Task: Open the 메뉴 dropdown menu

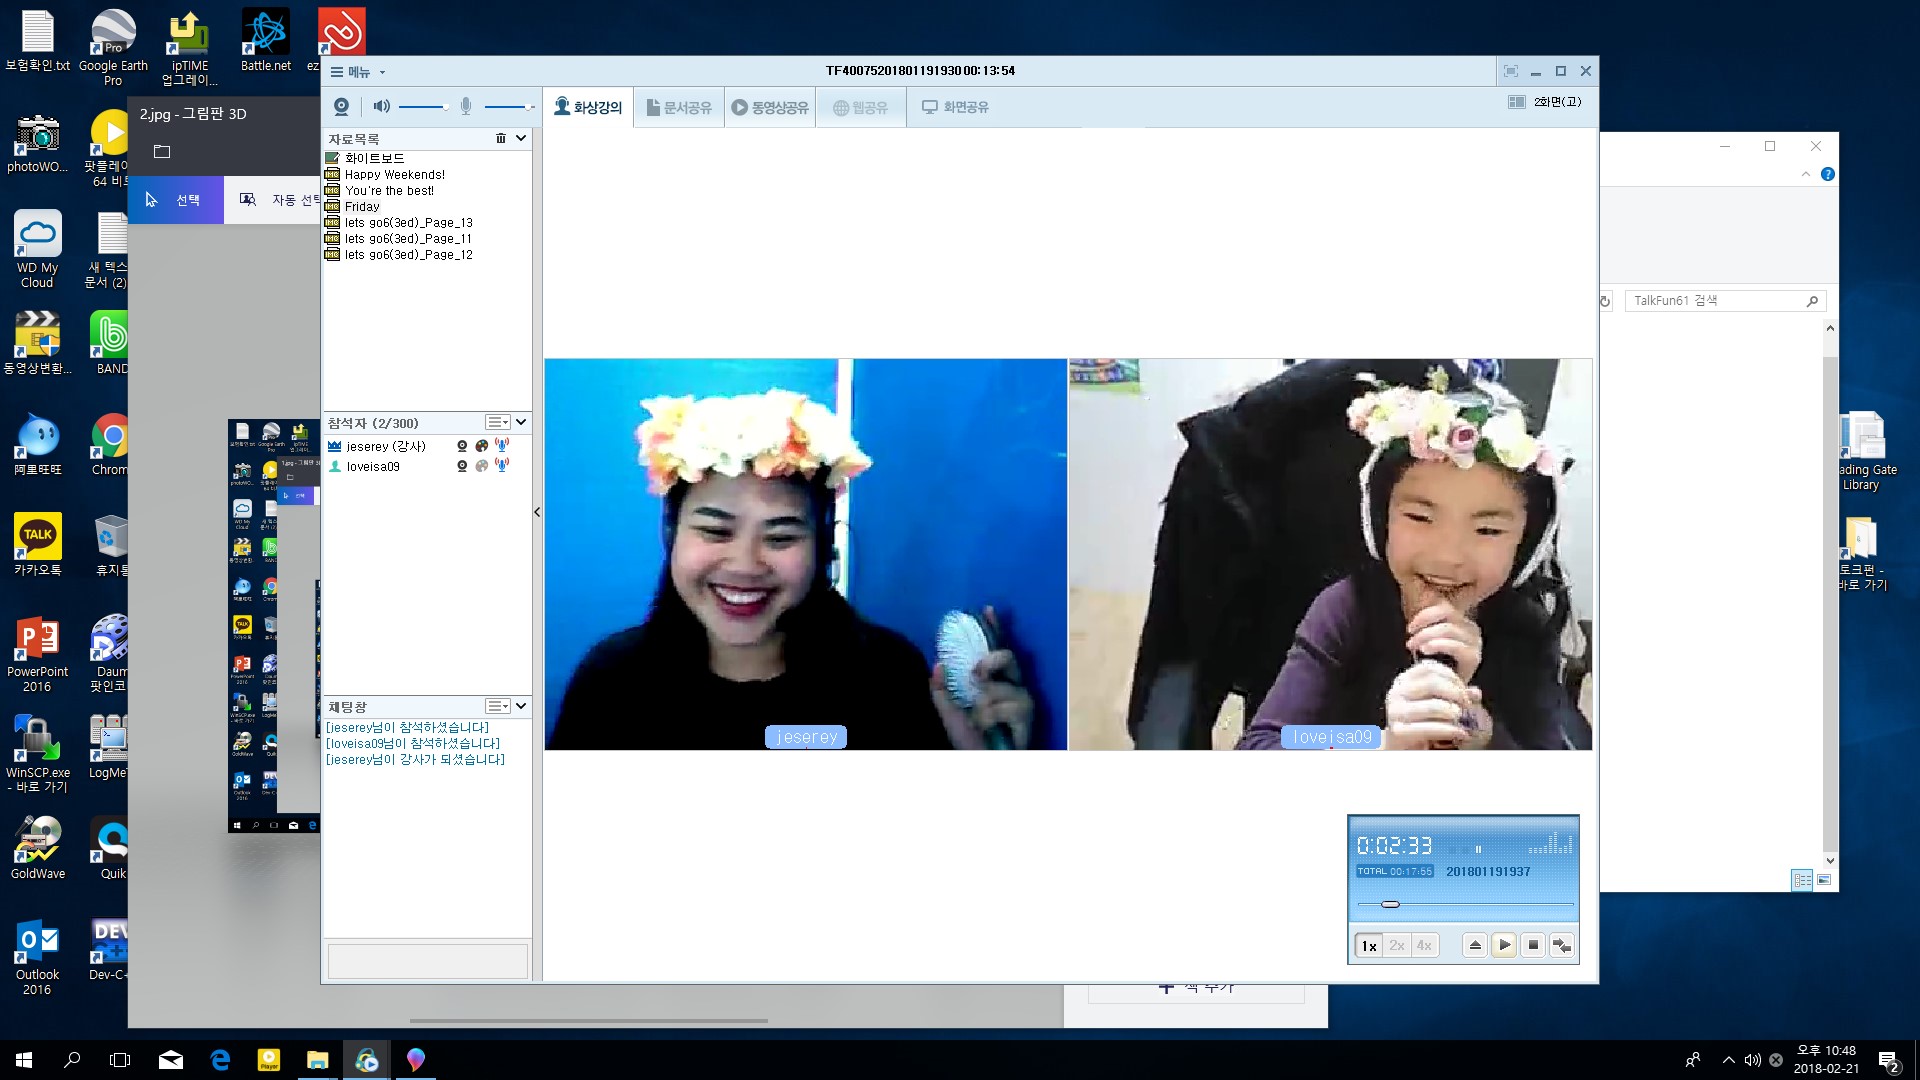Action: [x=358, y=71]
